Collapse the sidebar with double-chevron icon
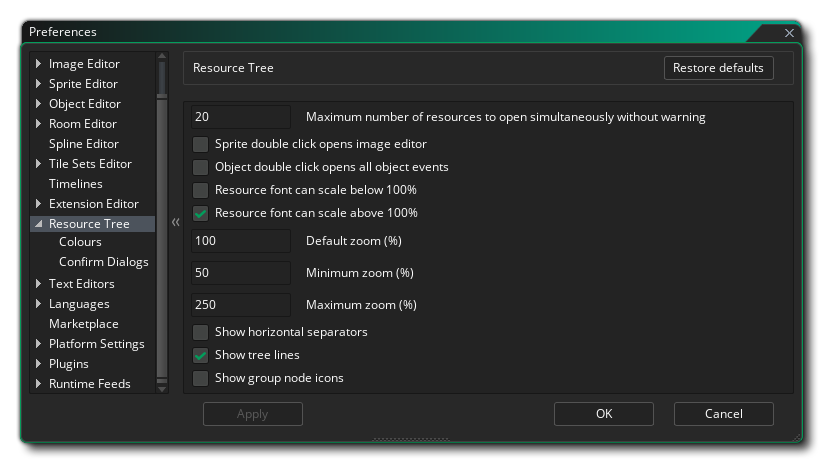The width and height of the screenshot is (823, 463). (x=175, y=223)
